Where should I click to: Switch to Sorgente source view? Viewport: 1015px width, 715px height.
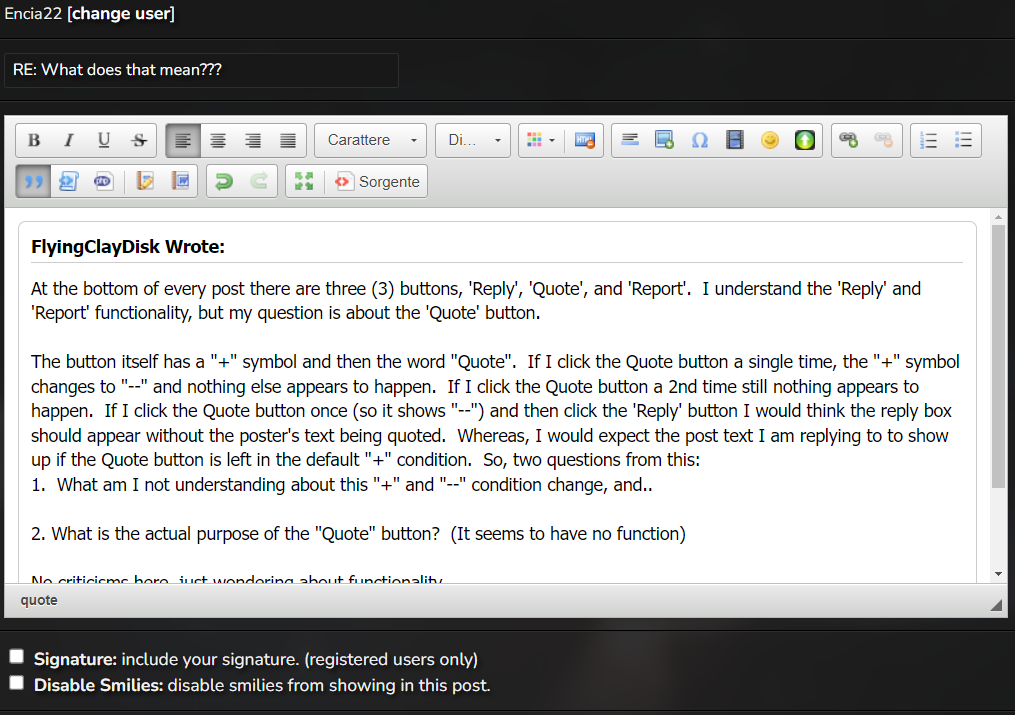click(x=377, y=182)
